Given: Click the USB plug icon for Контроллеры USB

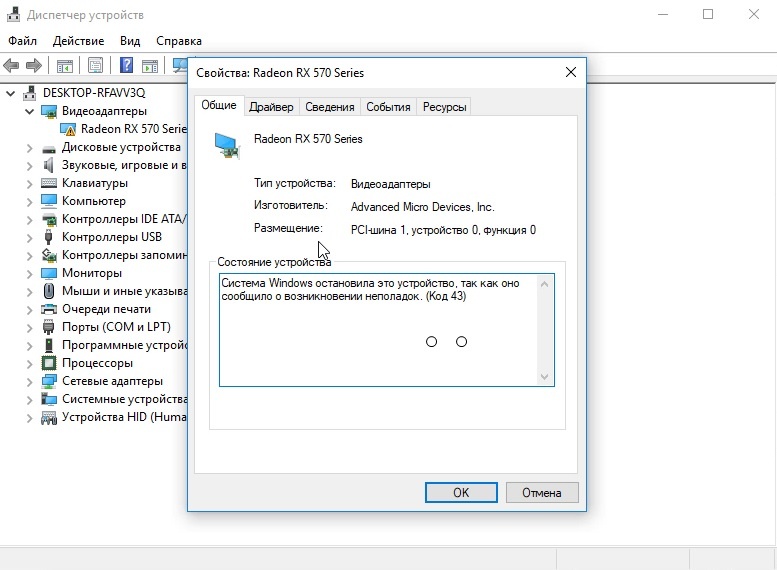Looking at the screenshot, I should pyautogui.click(x=49, y=237).
